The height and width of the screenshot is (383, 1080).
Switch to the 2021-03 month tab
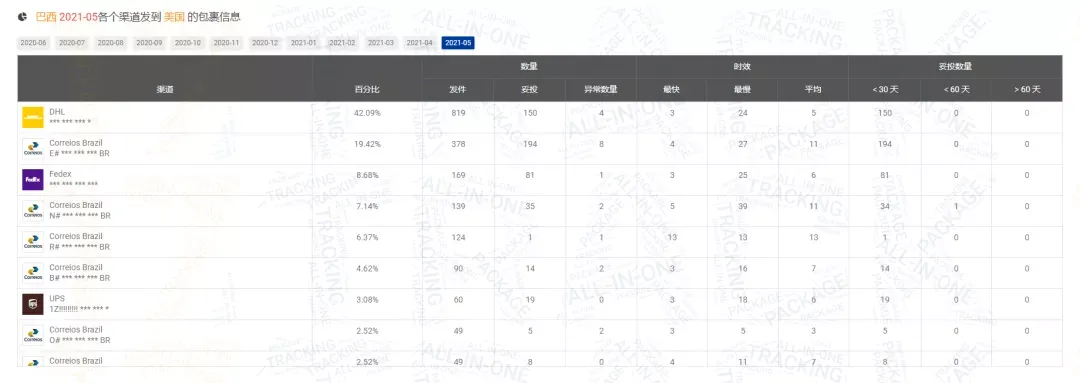tap(381, 43)
